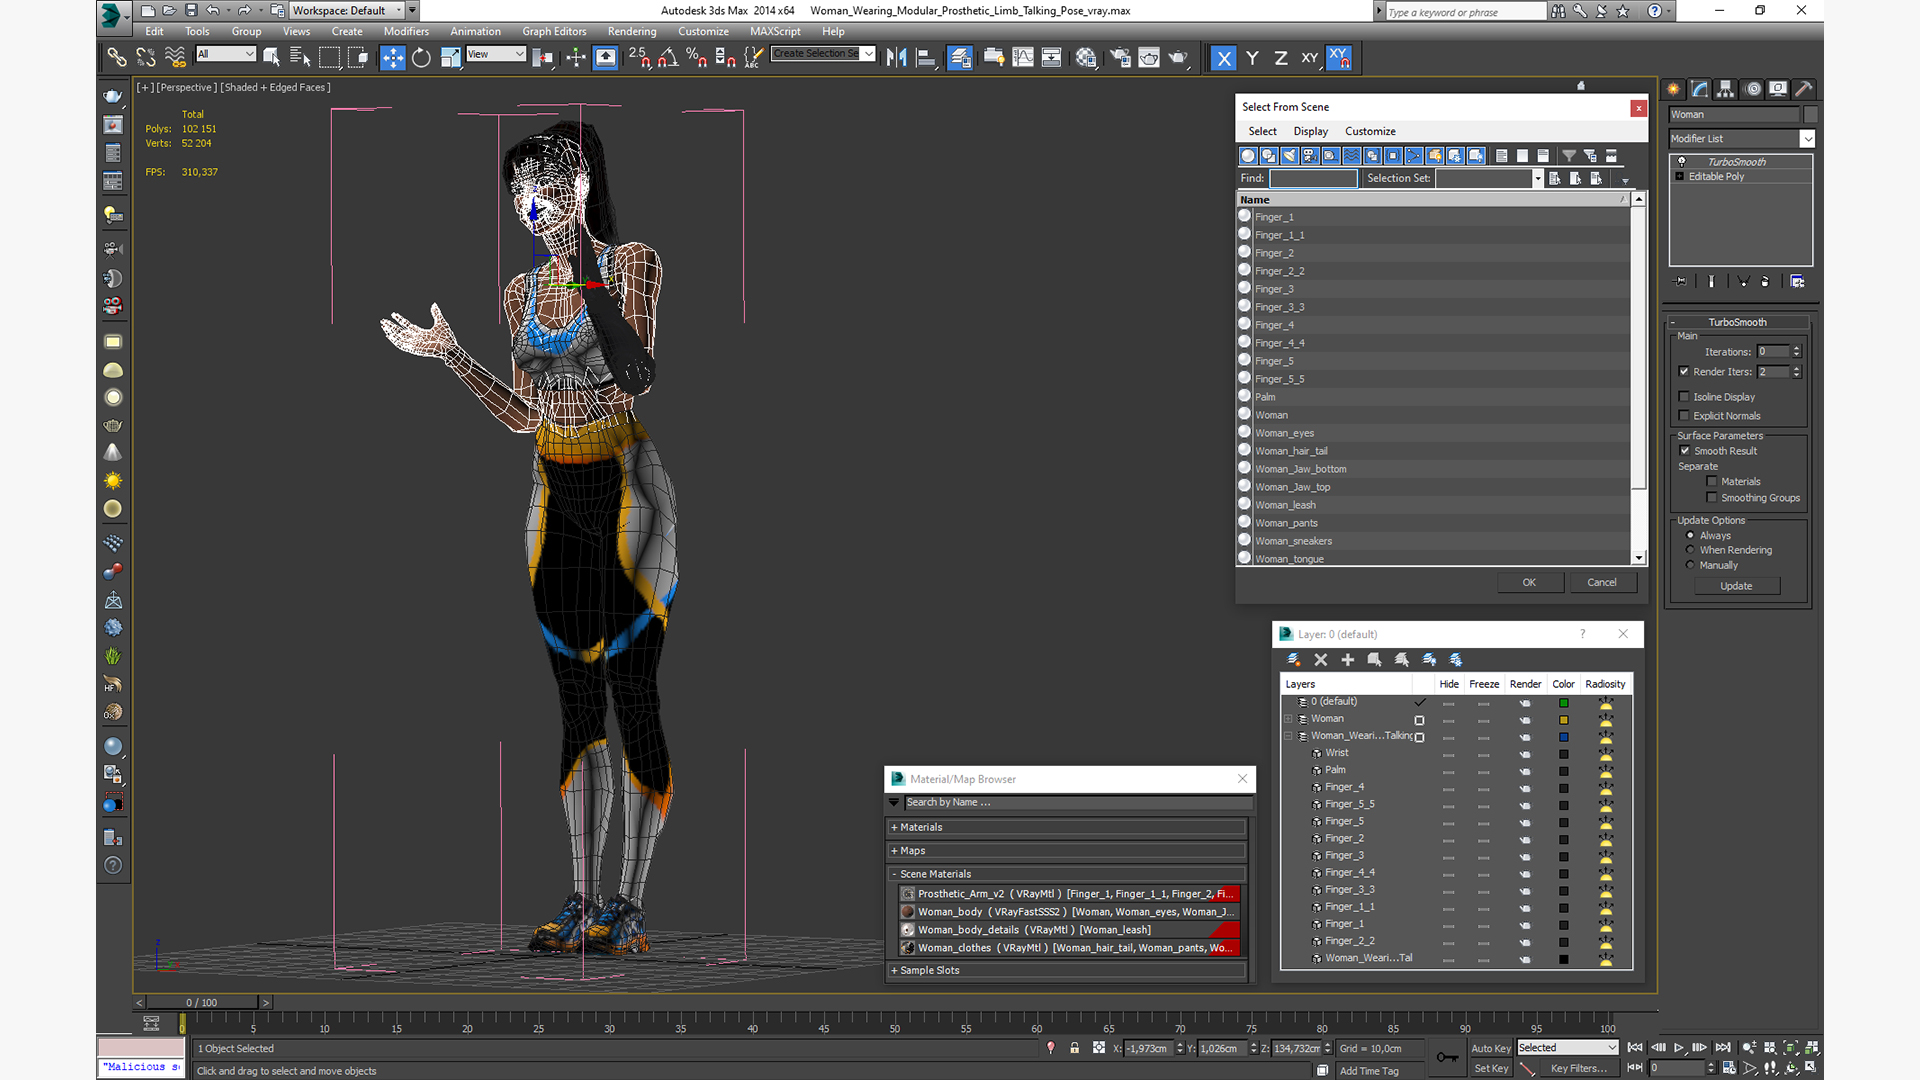Open the View reference coordinate dropdown
This screenshot has height=1080, width=1920.
(496, 54)
